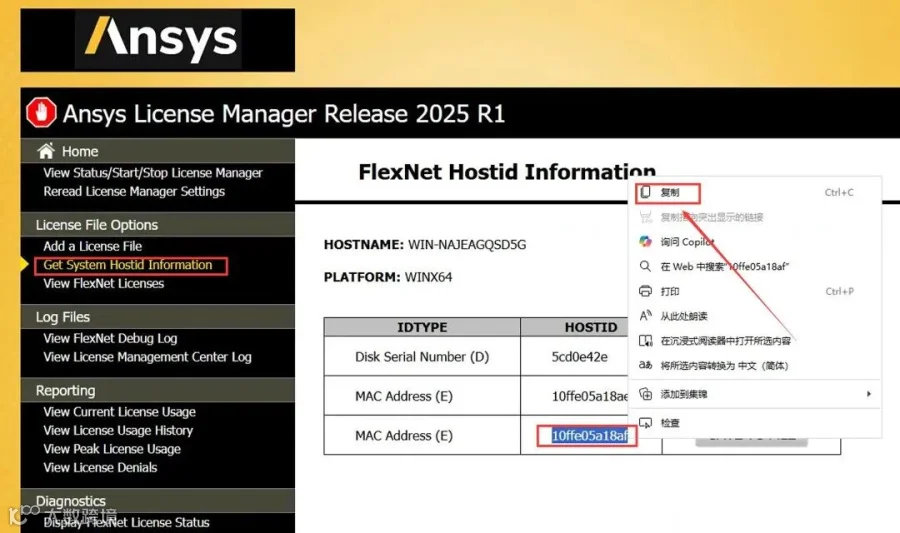Click the printer icon in context menu
The width and height of the screenshot is (900, 533).
coord(645,291)
